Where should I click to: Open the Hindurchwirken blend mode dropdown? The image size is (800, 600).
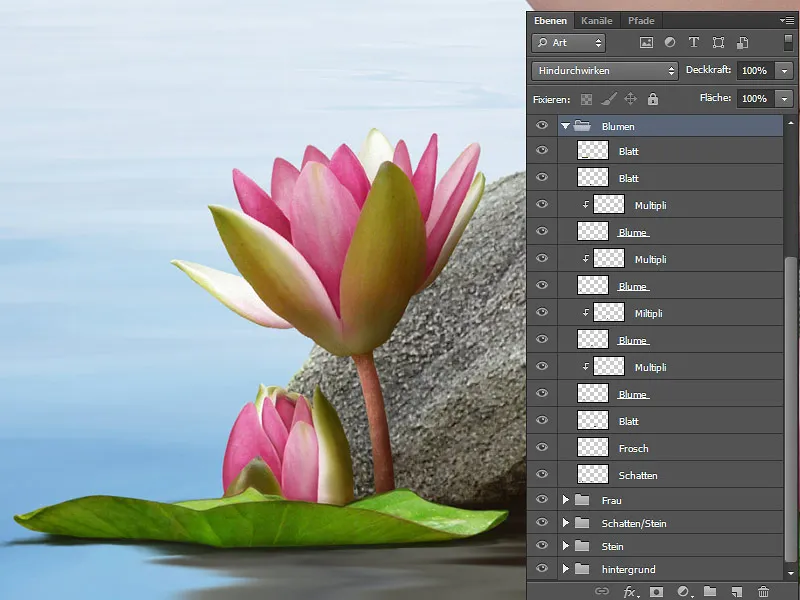tap(605, 70)
